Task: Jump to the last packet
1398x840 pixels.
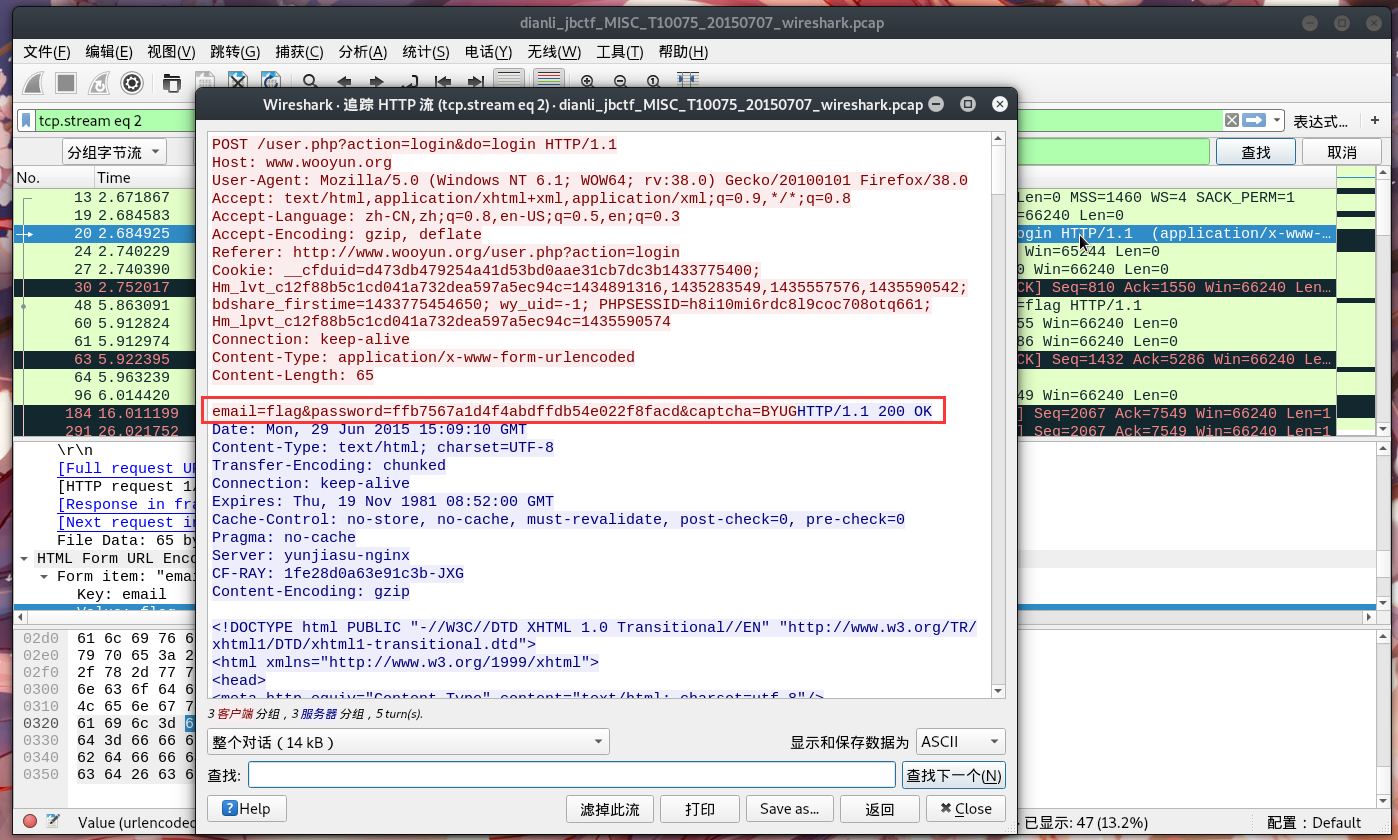Action: click(475, 83)
